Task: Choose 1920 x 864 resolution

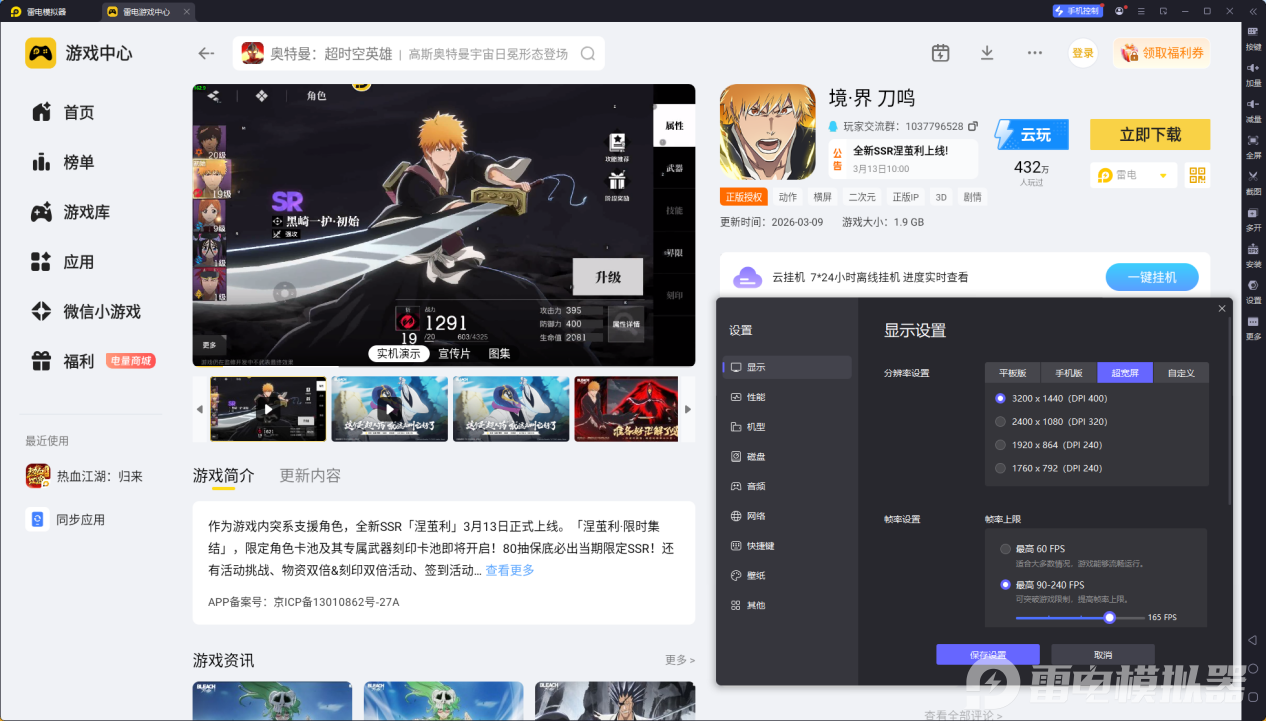Action: coord(1000,445)
